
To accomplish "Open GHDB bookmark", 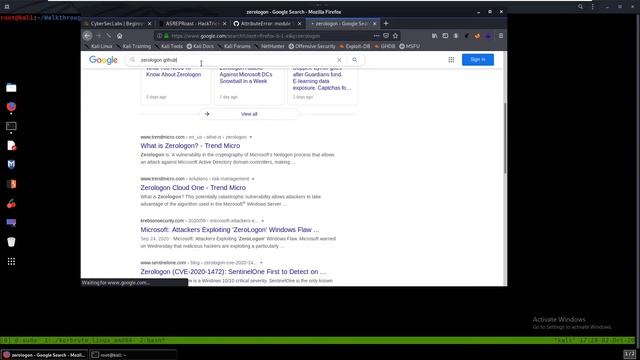I will tap(384, 46).
